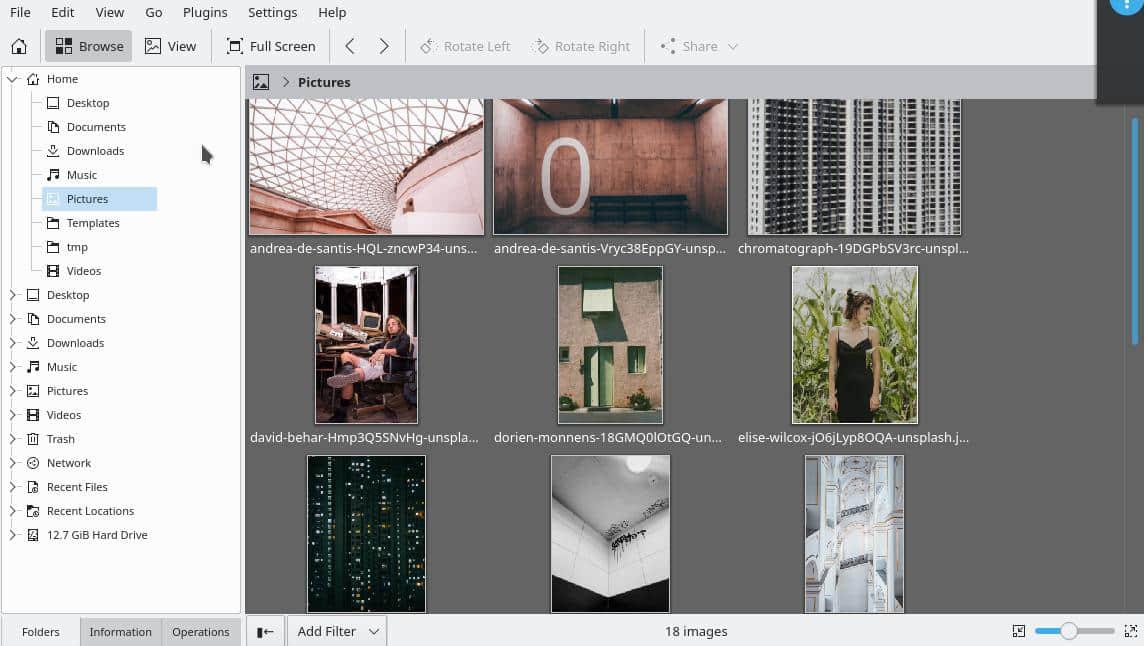This screenshot has width=1144, height=646.
Task: Click Rotate Right in the toolbar
Action: (581, 46)
